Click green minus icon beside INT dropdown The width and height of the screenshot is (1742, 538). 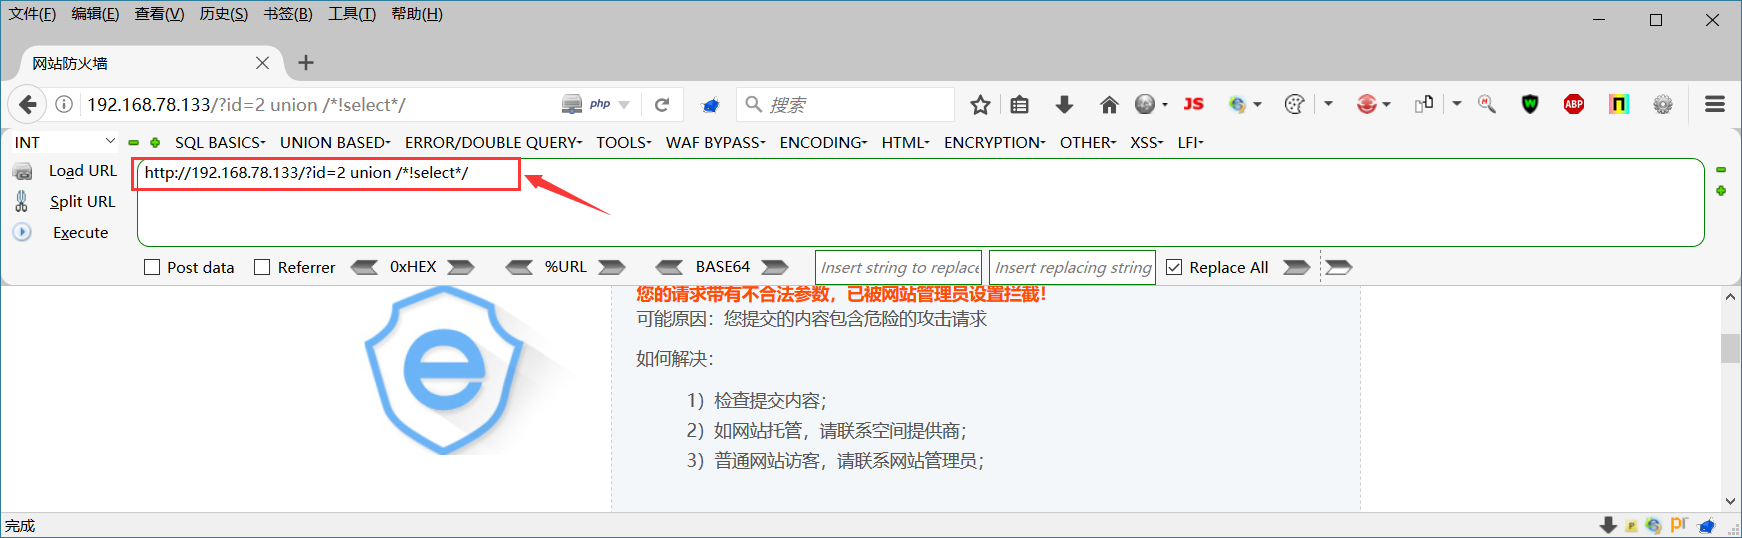click(x=133, y=142)
